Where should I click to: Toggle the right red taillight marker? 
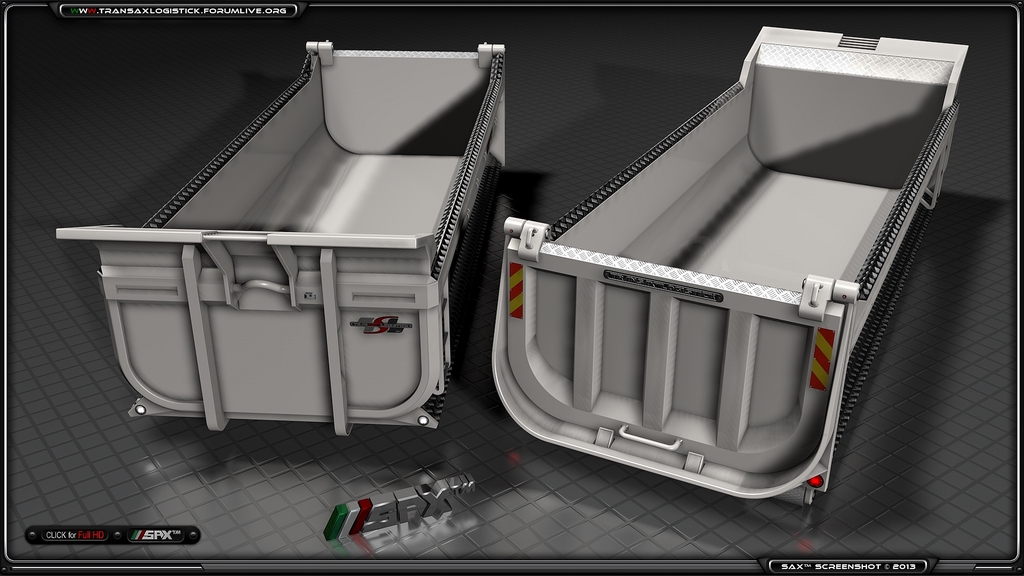pyautogui.click(x=815, y=480)
